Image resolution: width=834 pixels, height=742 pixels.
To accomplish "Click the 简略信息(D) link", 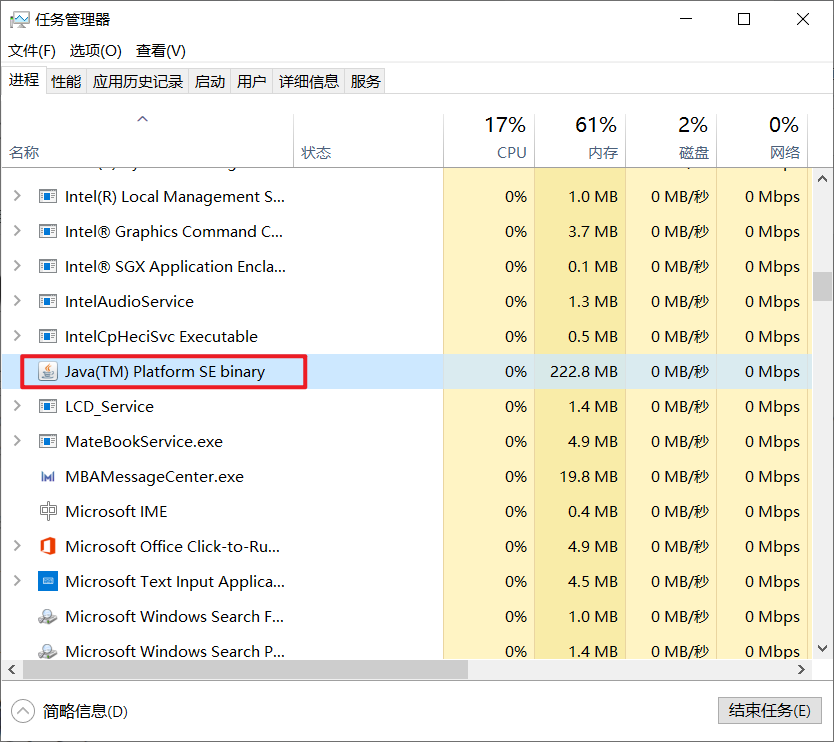I will coord(85,712).
